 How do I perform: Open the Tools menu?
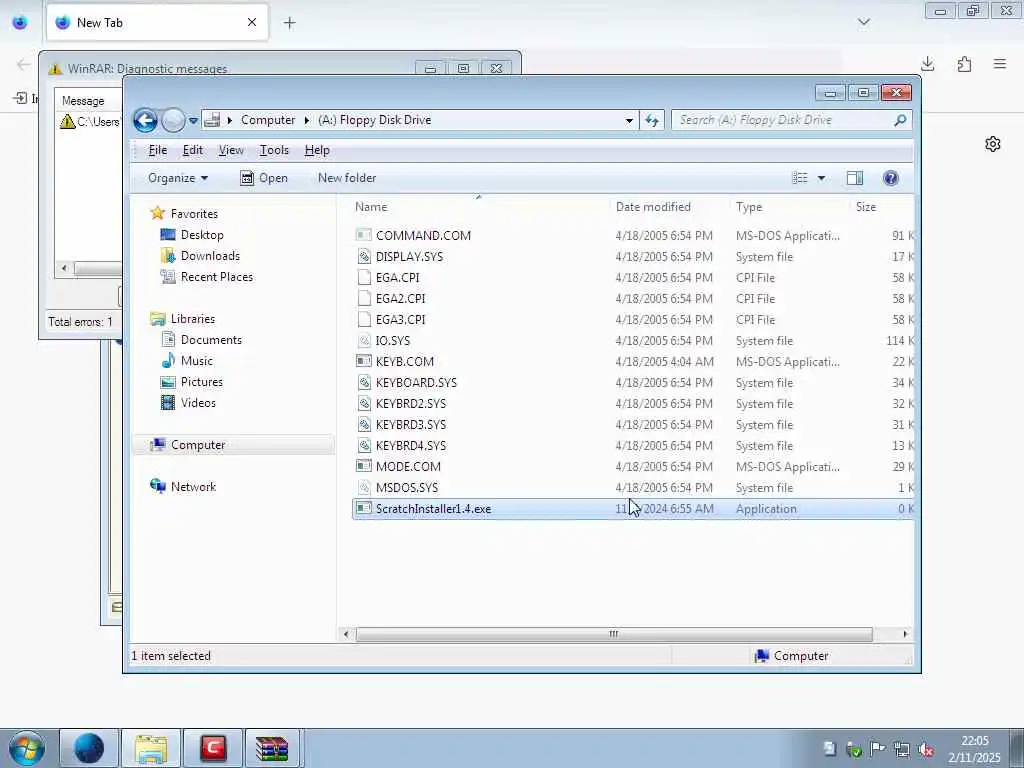274,150
